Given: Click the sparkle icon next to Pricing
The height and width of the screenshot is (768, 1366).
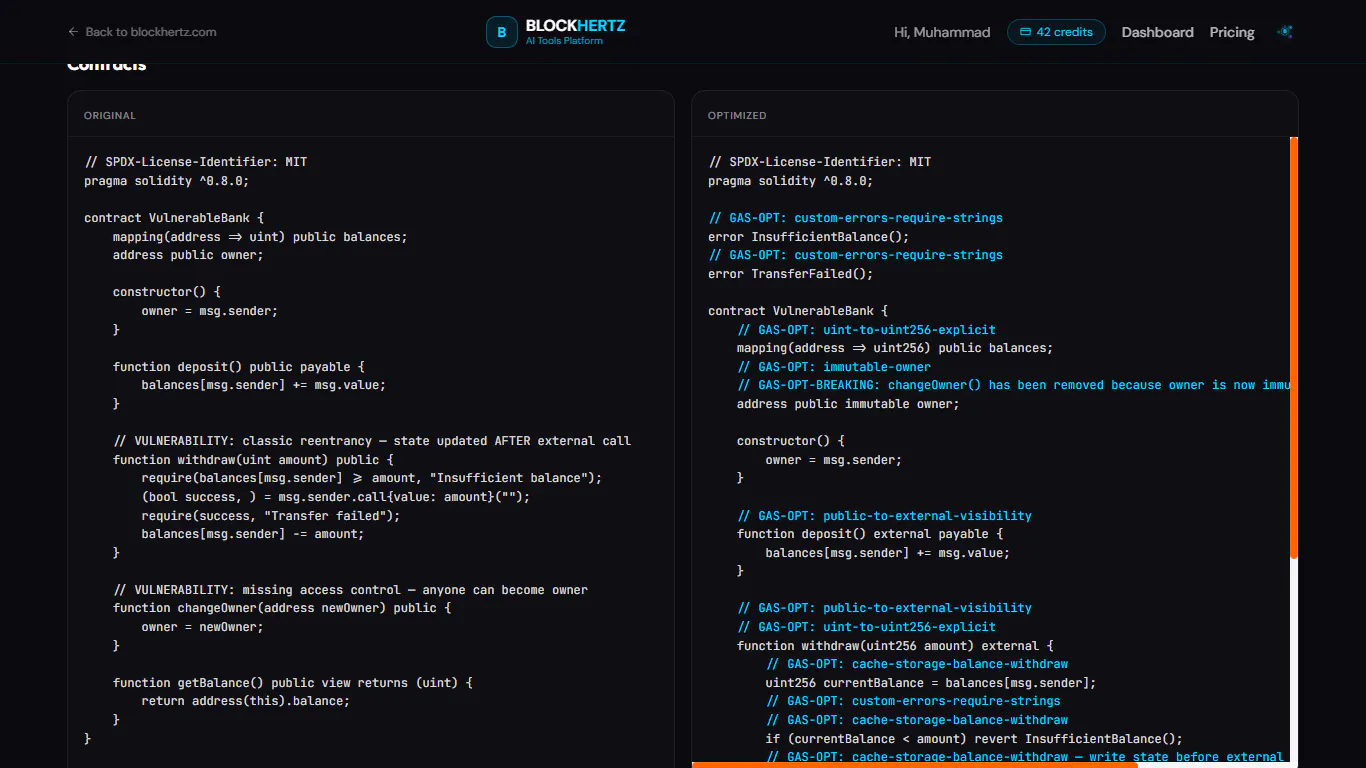Looking at the screenshot, I should [1285, 32].
